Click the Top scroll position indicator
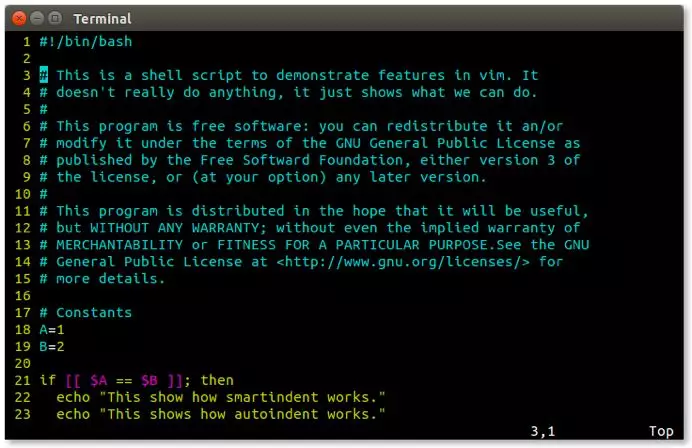Image resolution: width=692 pixels, height=448 pixels. 661,431
